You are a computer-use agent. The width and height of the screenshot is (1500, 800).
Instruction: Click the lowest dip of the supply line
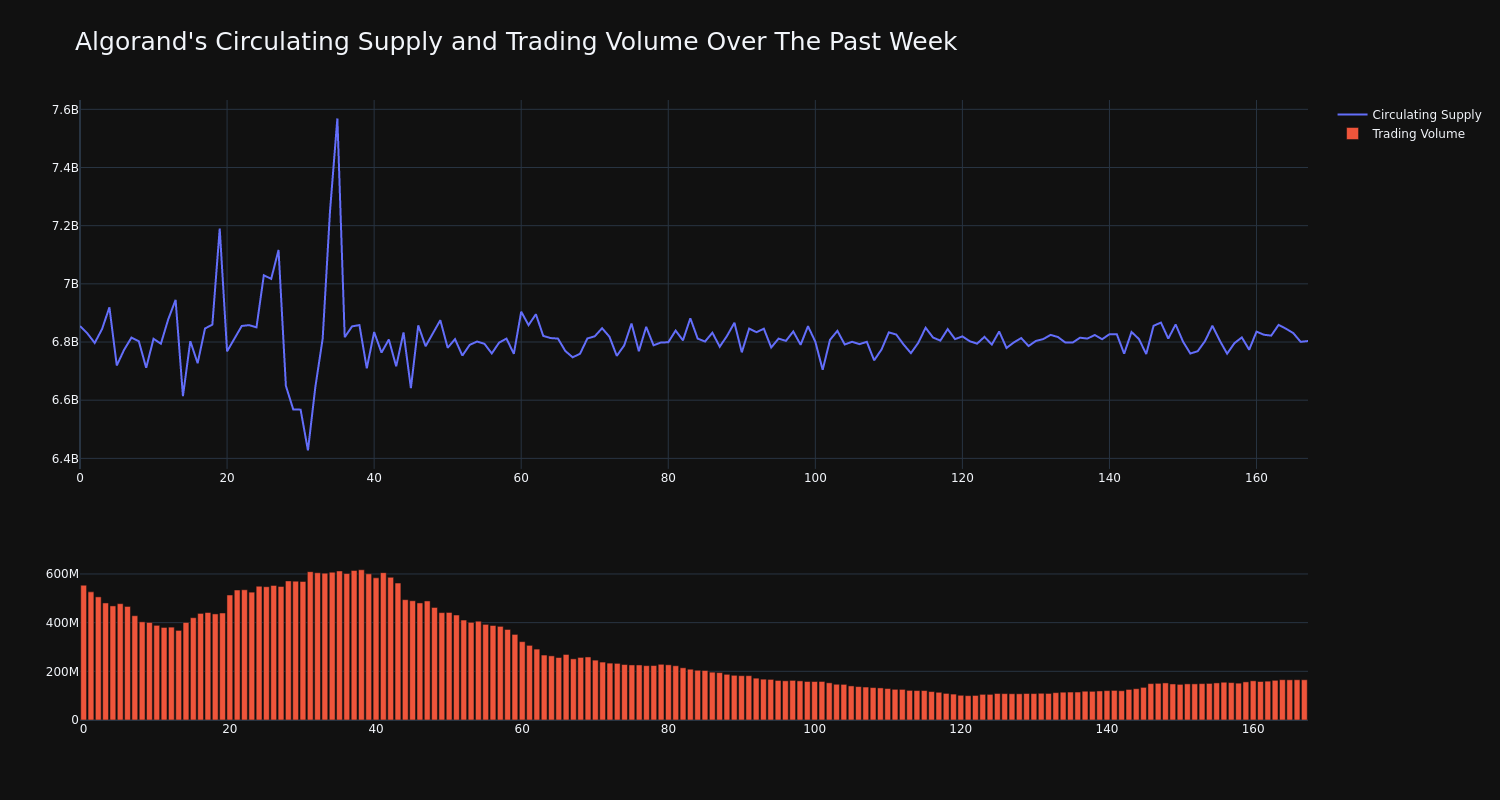(308, 449)
